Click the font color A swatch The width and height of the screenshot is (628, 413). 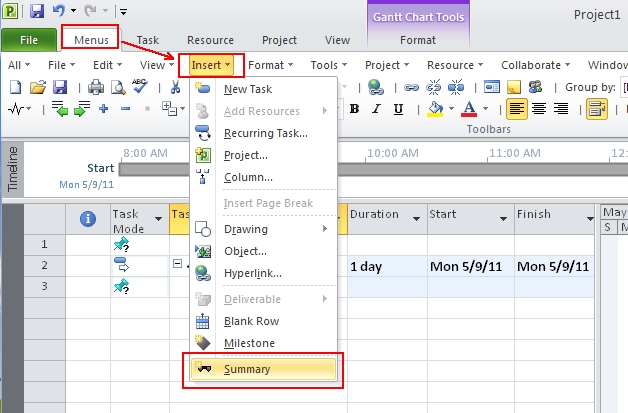(468, 109)
